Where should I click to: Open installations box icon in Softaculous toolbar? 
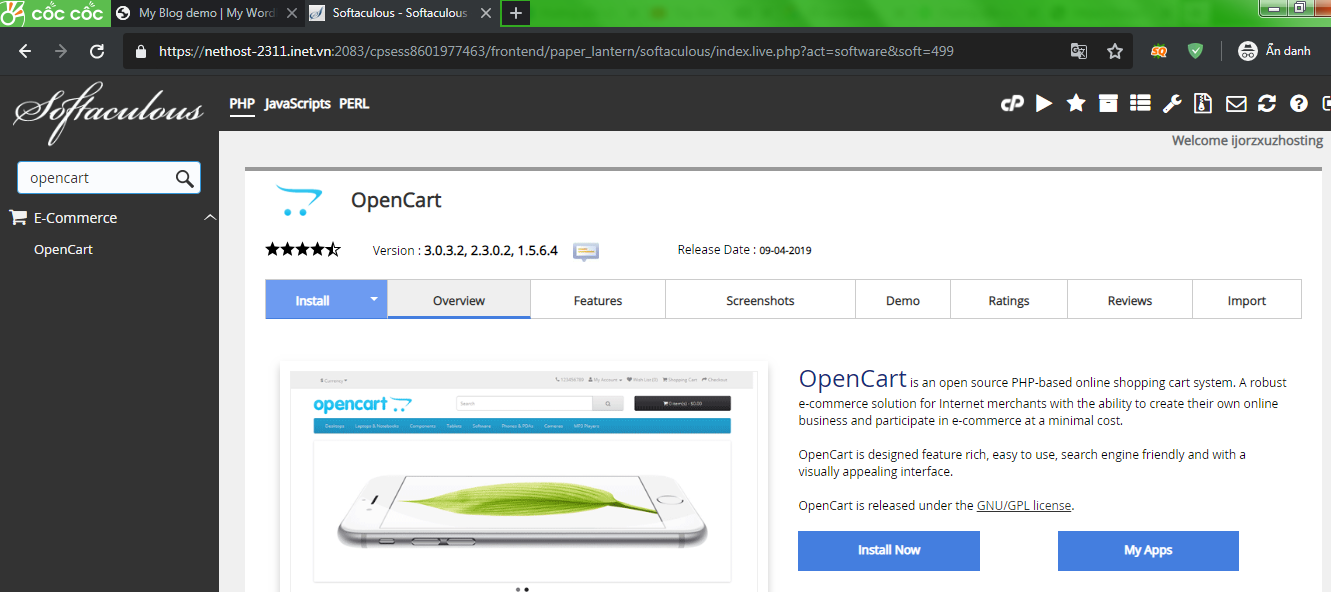click(1108, 103)
